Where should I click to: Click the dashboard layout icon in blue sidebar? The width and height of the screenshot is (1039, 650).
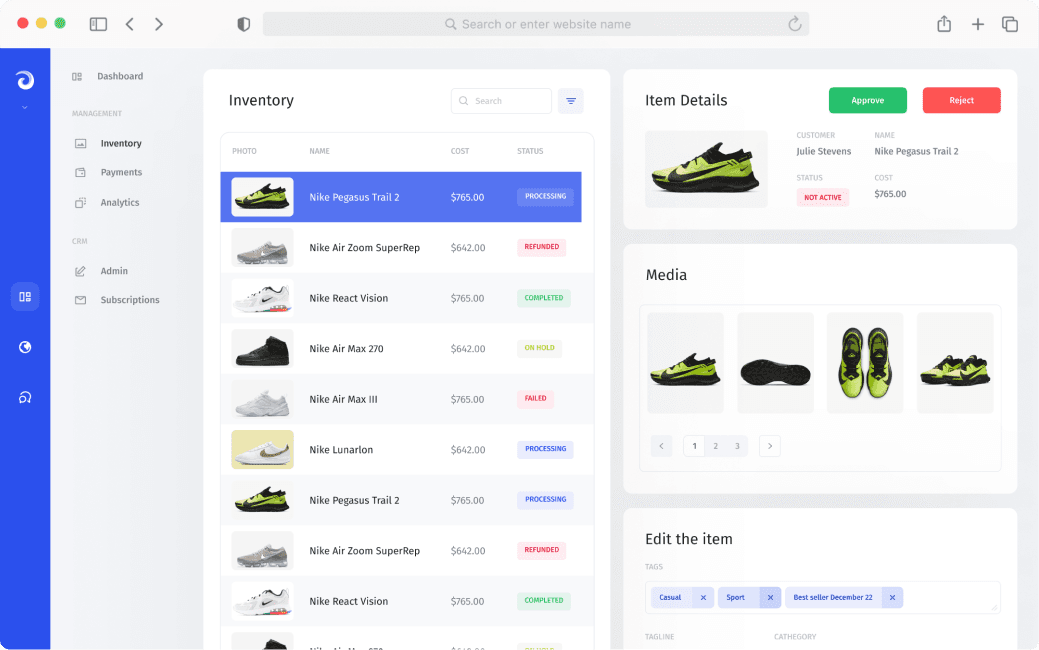[25, 297]
